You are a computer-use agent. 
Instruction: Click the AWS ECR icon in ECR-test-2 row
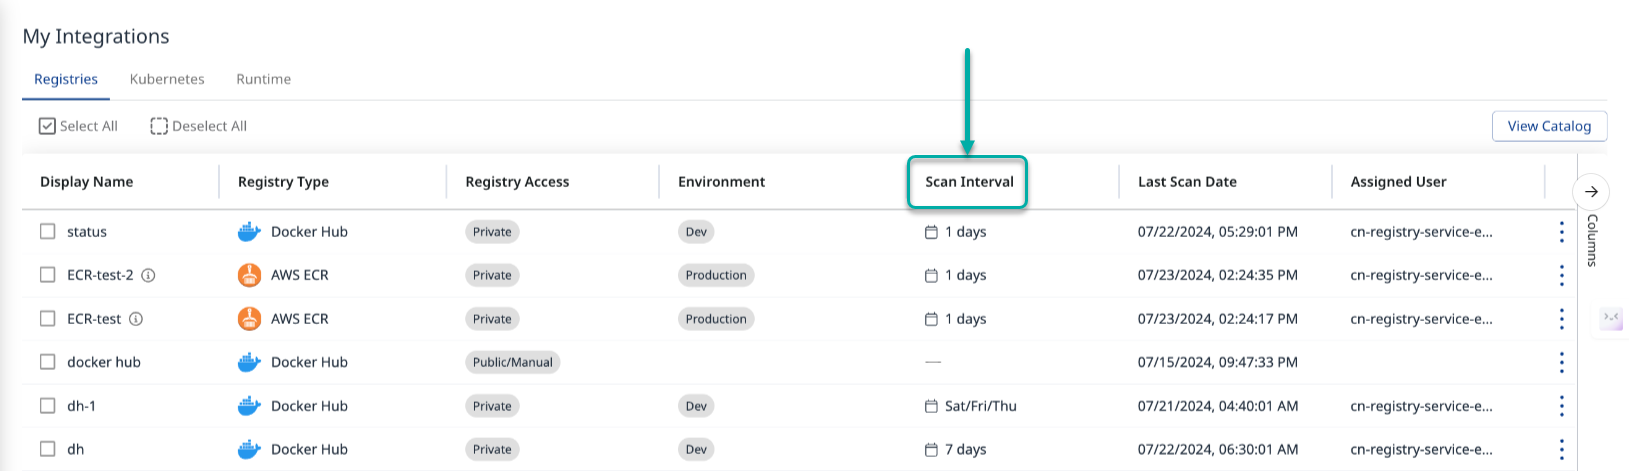(x=249, y=275)
